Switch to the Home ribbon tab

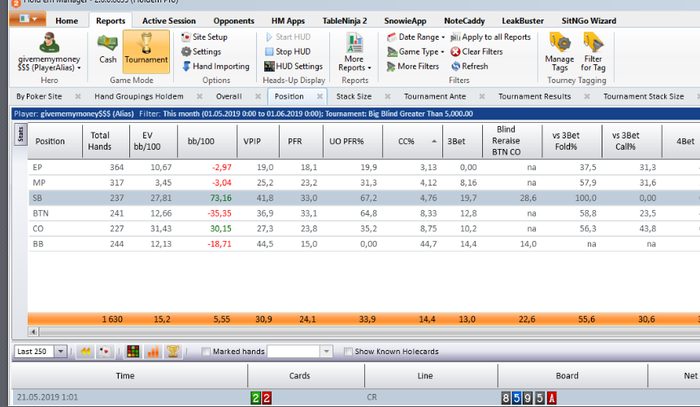coord(67,21)
